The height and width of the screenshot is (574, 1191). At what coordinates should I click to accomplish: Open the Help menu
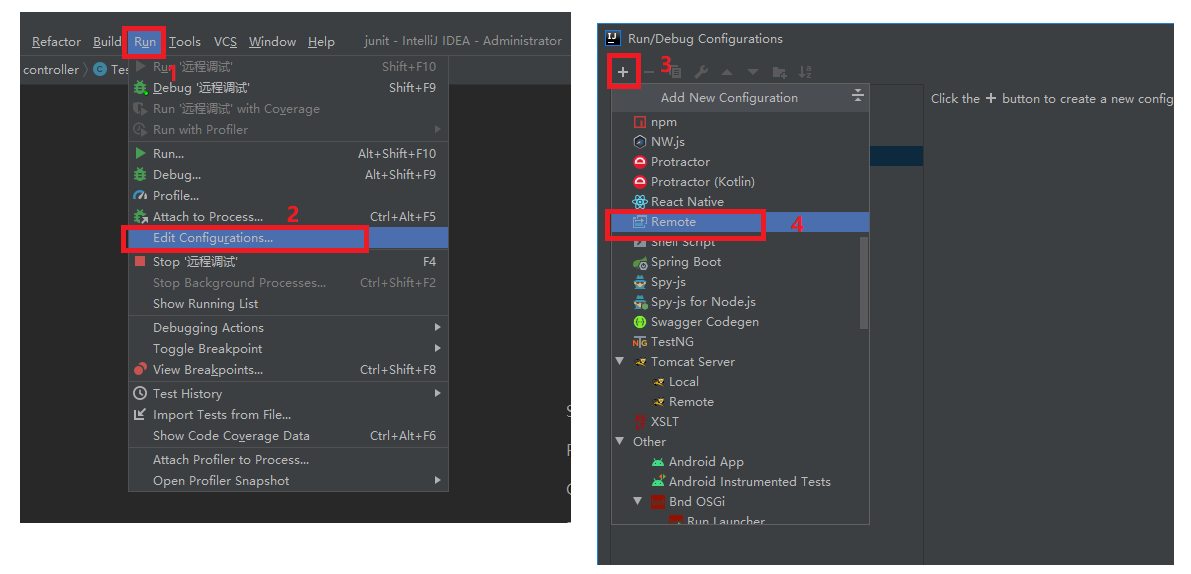coord(321,42)
